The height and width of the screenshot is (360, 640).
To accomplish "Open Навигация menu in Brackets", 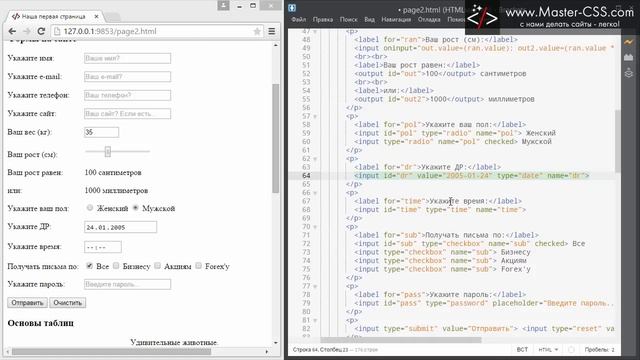I will pos(396,19).
